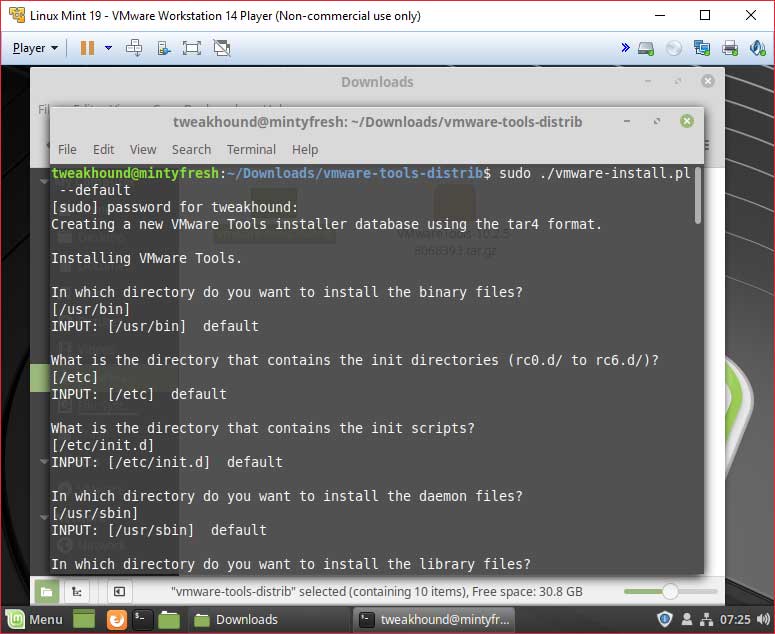Click the sound card device icon
Screen dimensions: 775x634
(756, 48)
